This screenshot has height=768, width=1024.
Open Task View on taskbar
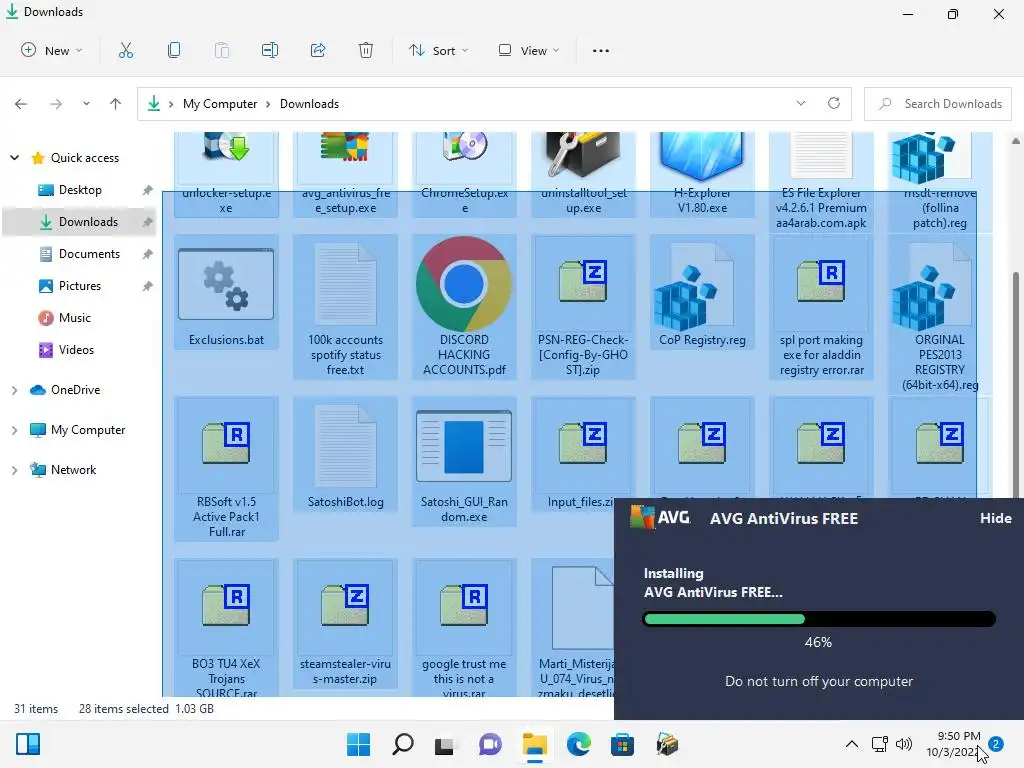click(446, 744)
